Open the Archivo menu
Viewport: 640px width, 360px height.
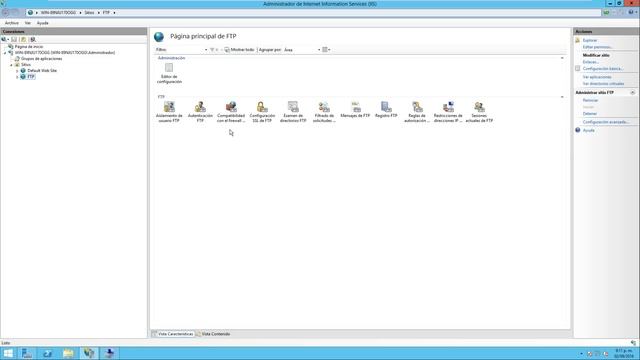[12, 23]
